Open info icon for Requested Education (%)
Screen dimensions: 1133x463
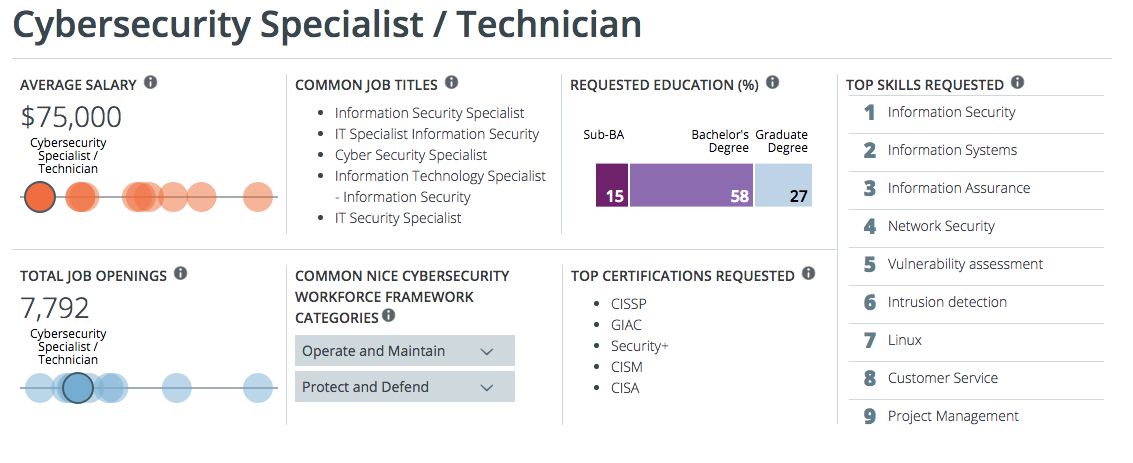[772, 83]
